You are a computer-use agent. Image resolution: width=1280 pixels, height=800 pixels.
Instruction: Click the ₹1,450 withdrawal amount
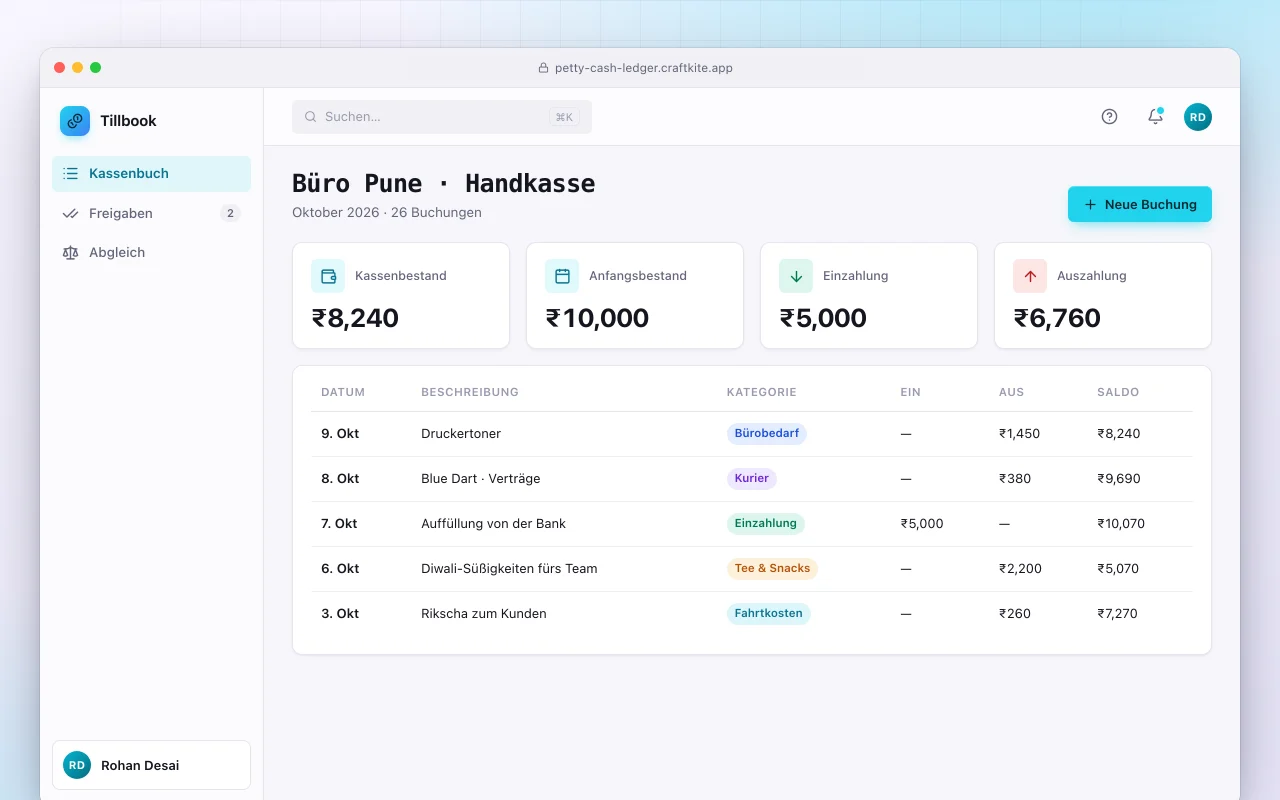pos(1020,434)
